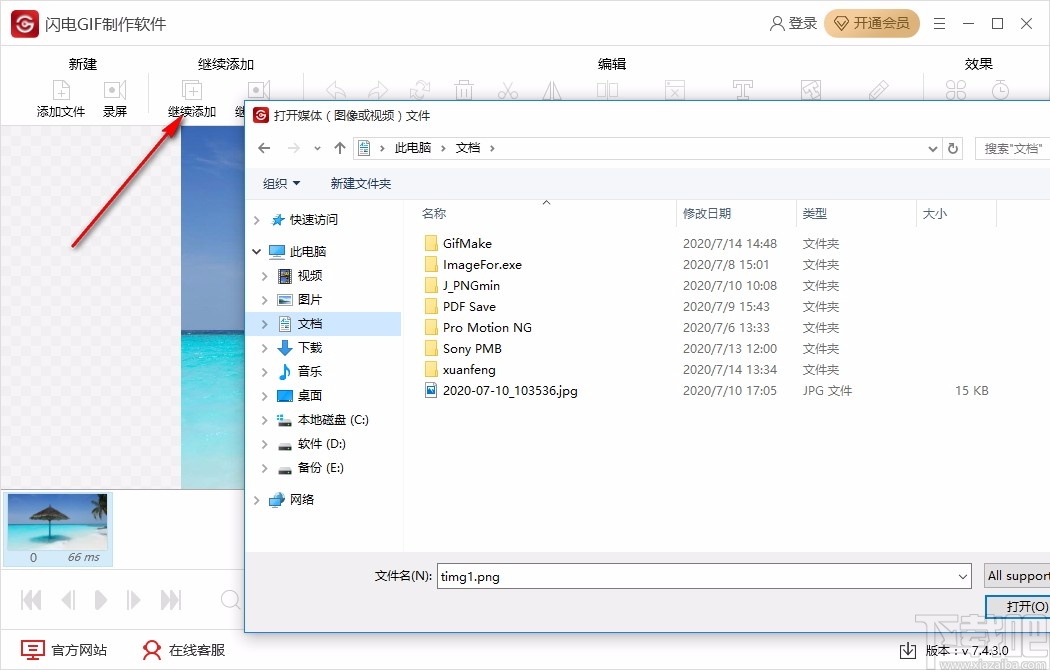Select the Sony PMB folder

coord(472,349)
